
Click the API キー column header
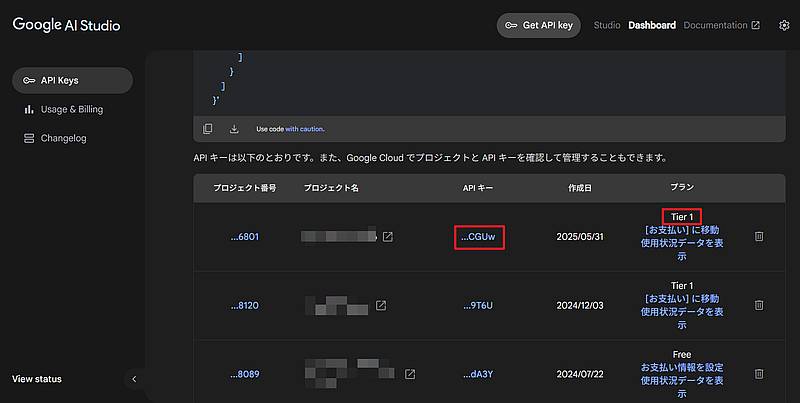(x=478, y=188)
